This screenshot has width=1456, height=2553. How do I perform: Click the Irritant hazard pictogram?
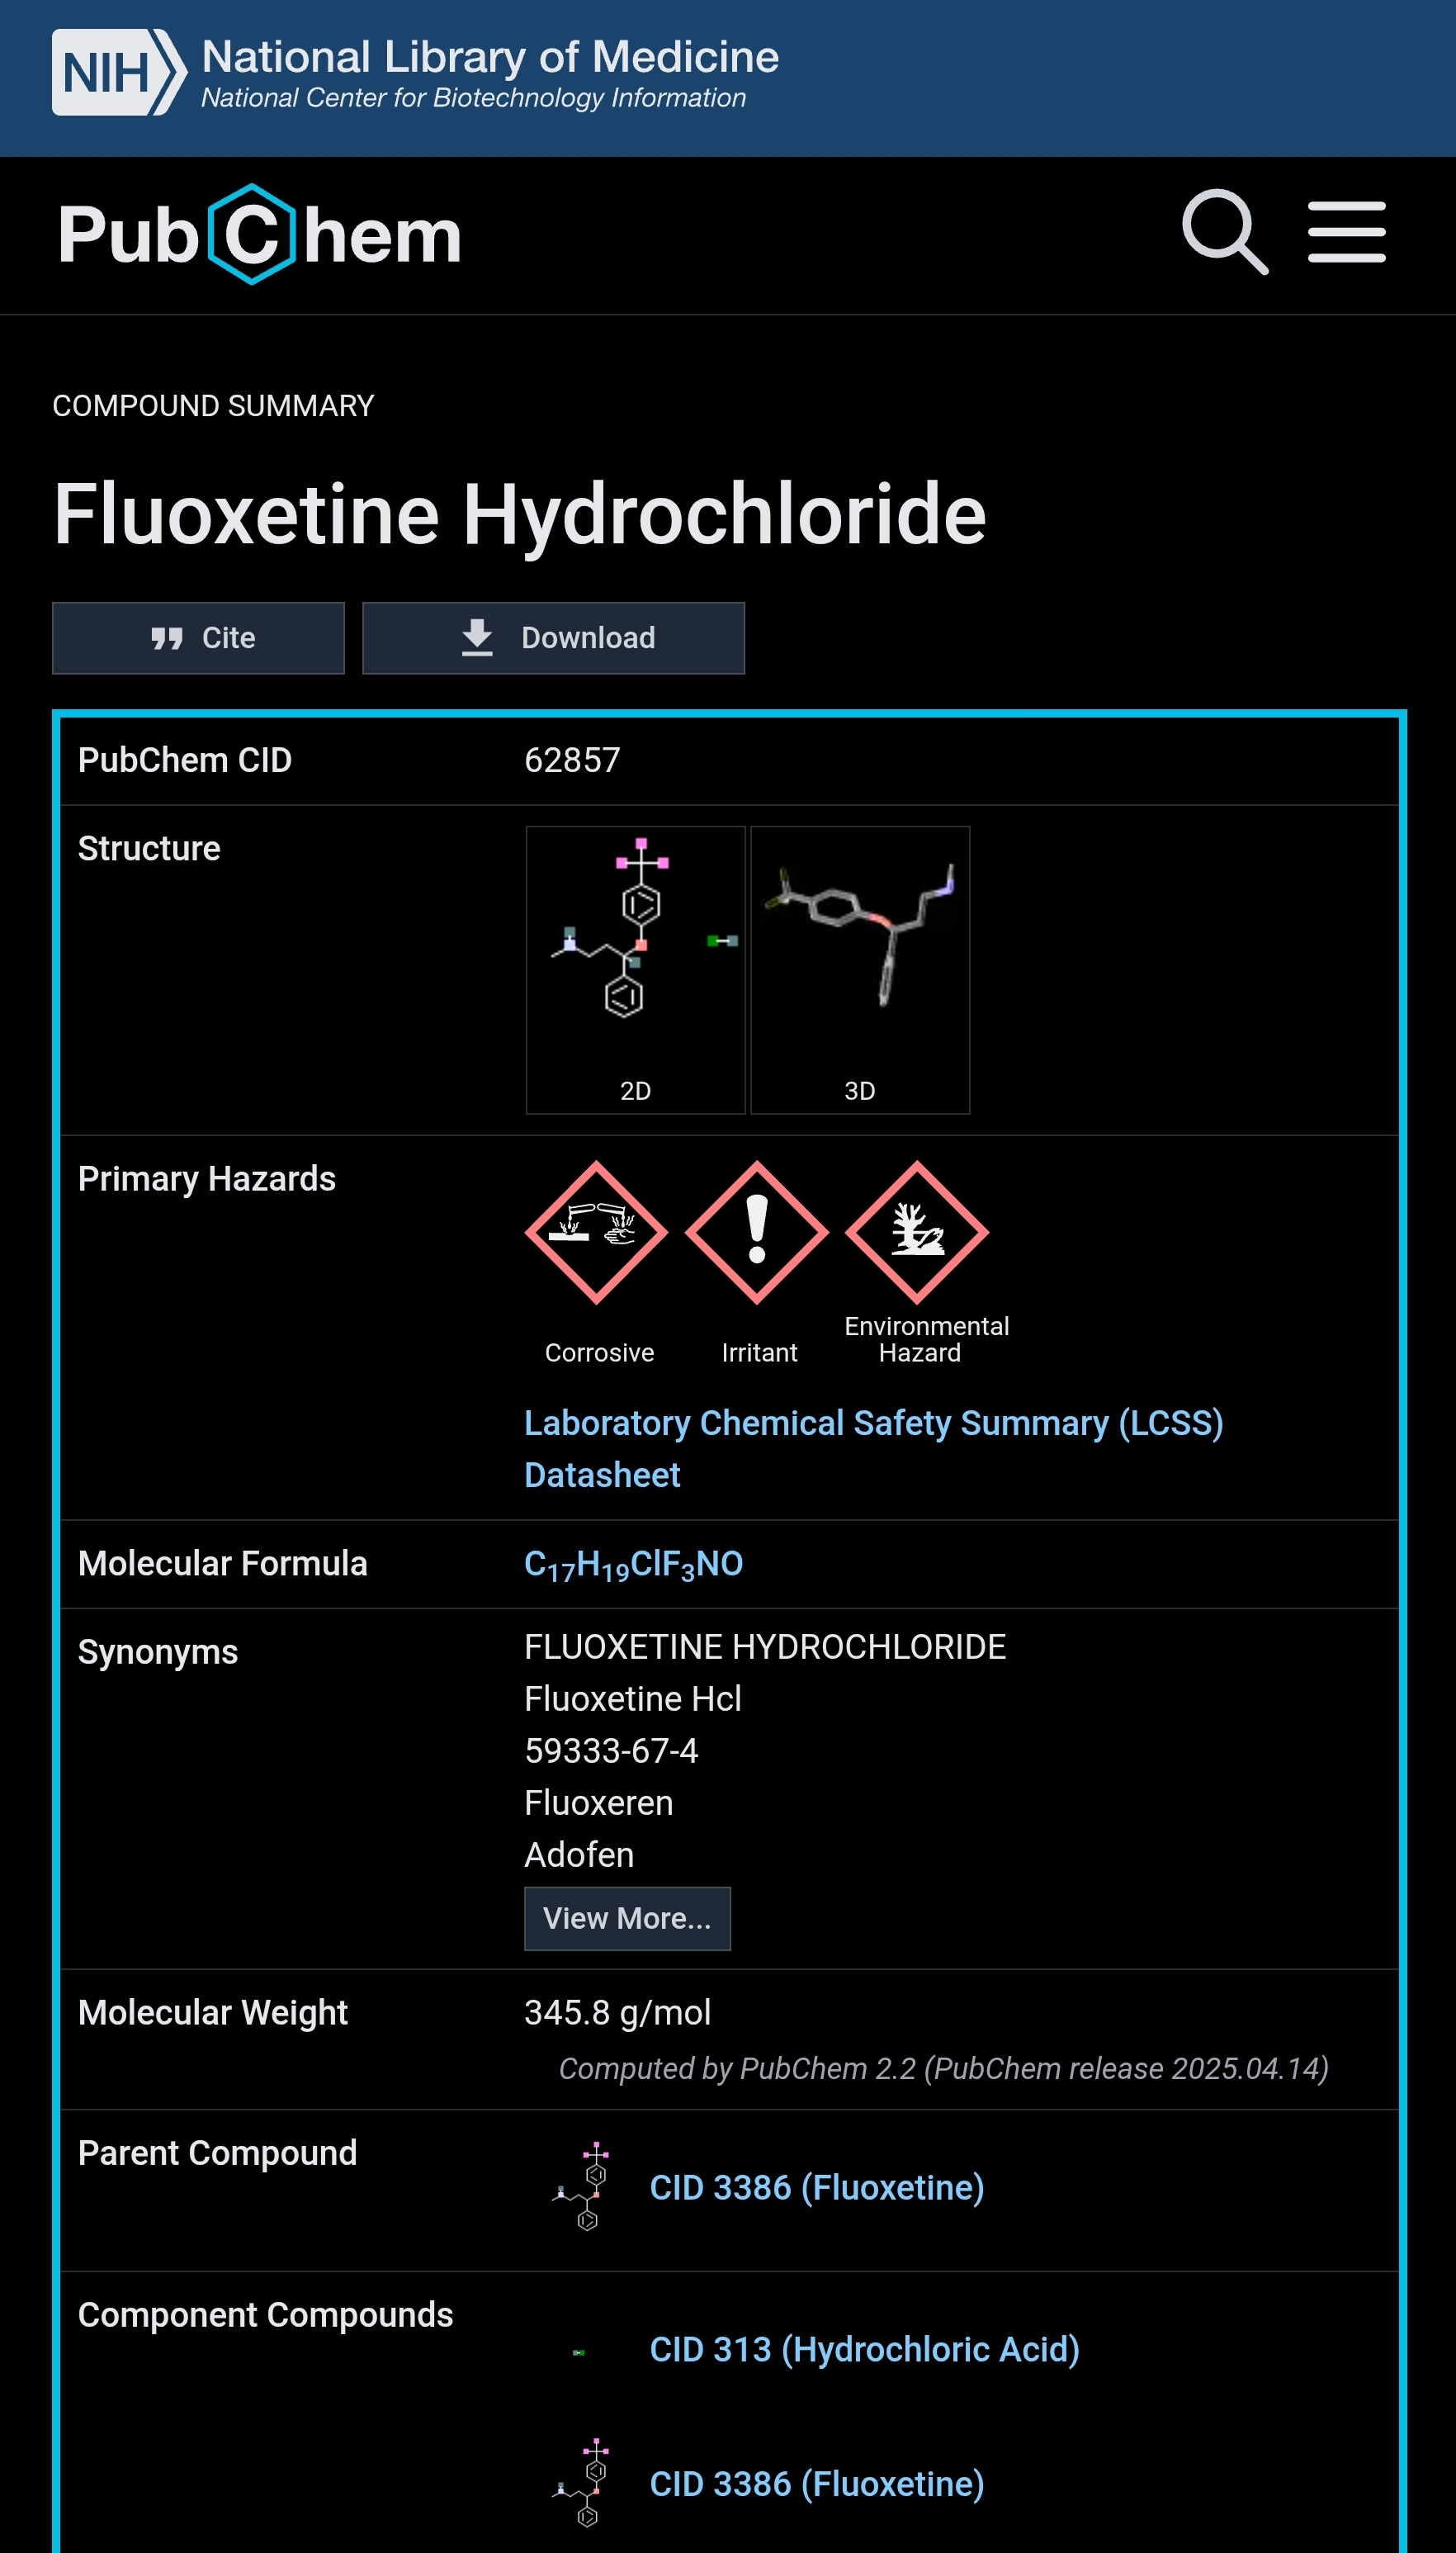coord(757,1233)
